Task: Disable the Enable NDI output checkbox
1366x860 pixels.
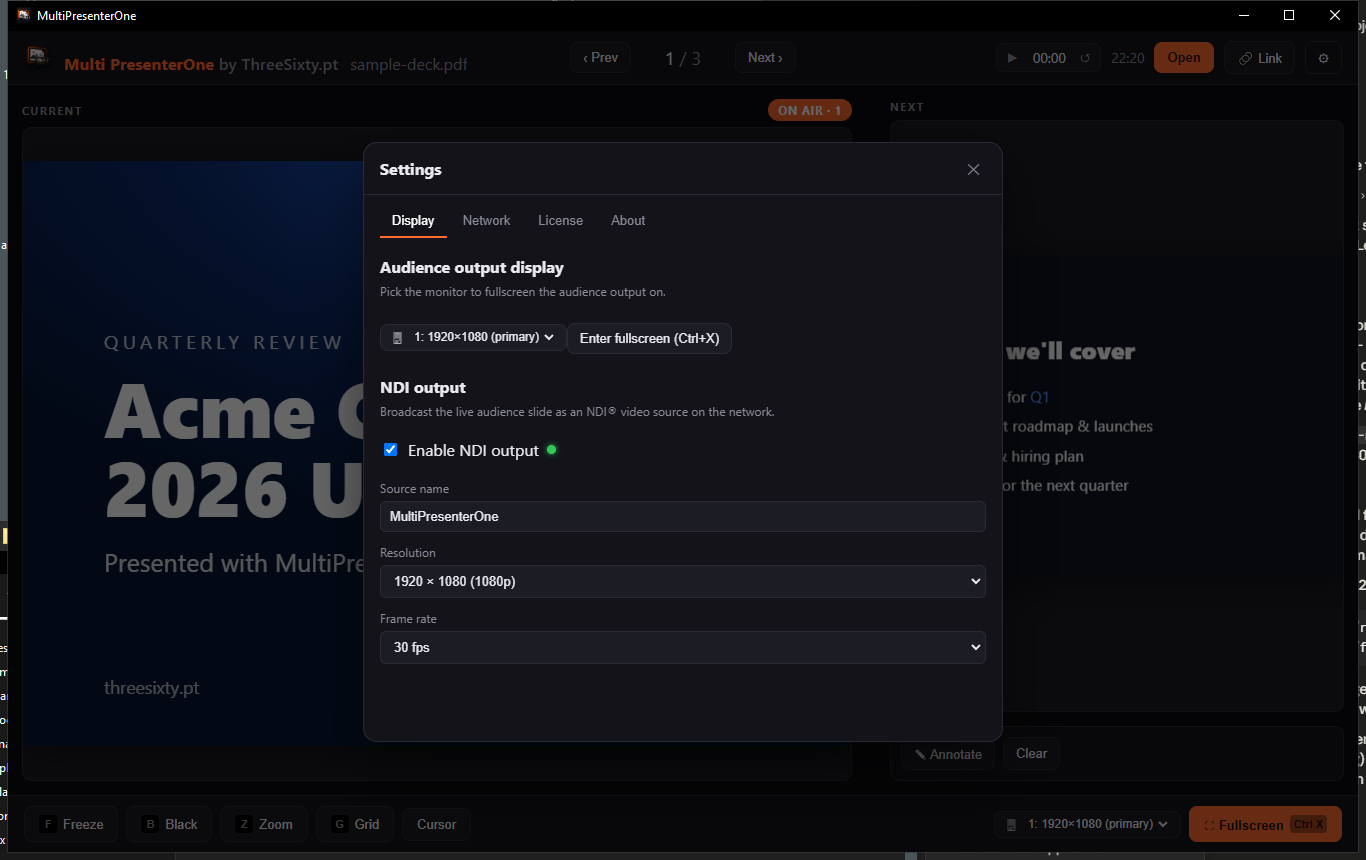Action: pos(391,450)
